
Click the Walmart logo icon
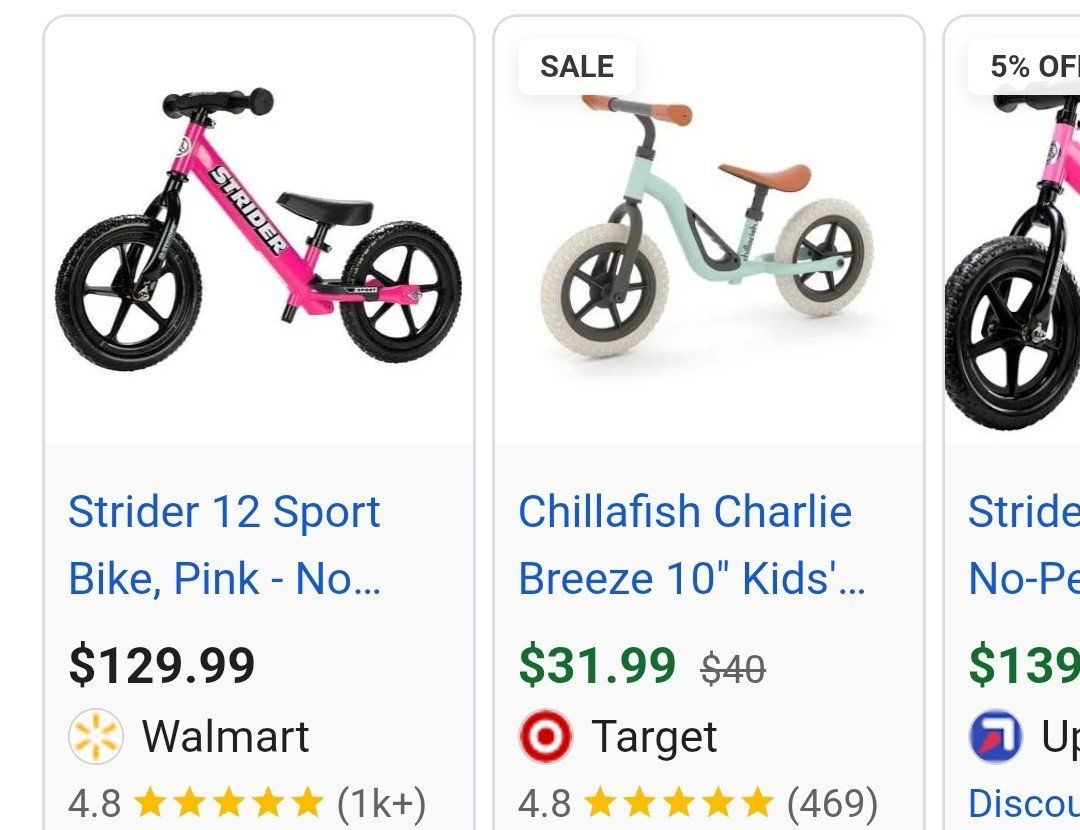(x=95, y=737)
